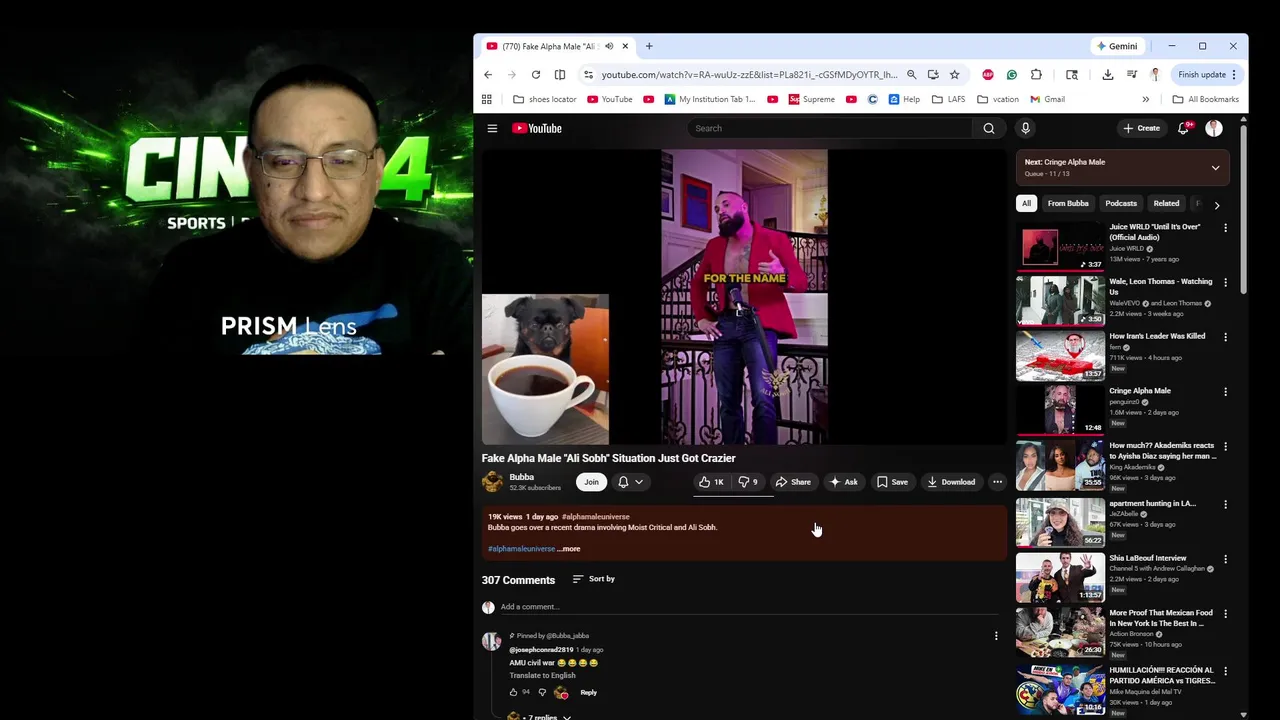Show hidden bookmarks with double chevron
This screenshot has width=1280, height=720.
[x=1146, y=99]
